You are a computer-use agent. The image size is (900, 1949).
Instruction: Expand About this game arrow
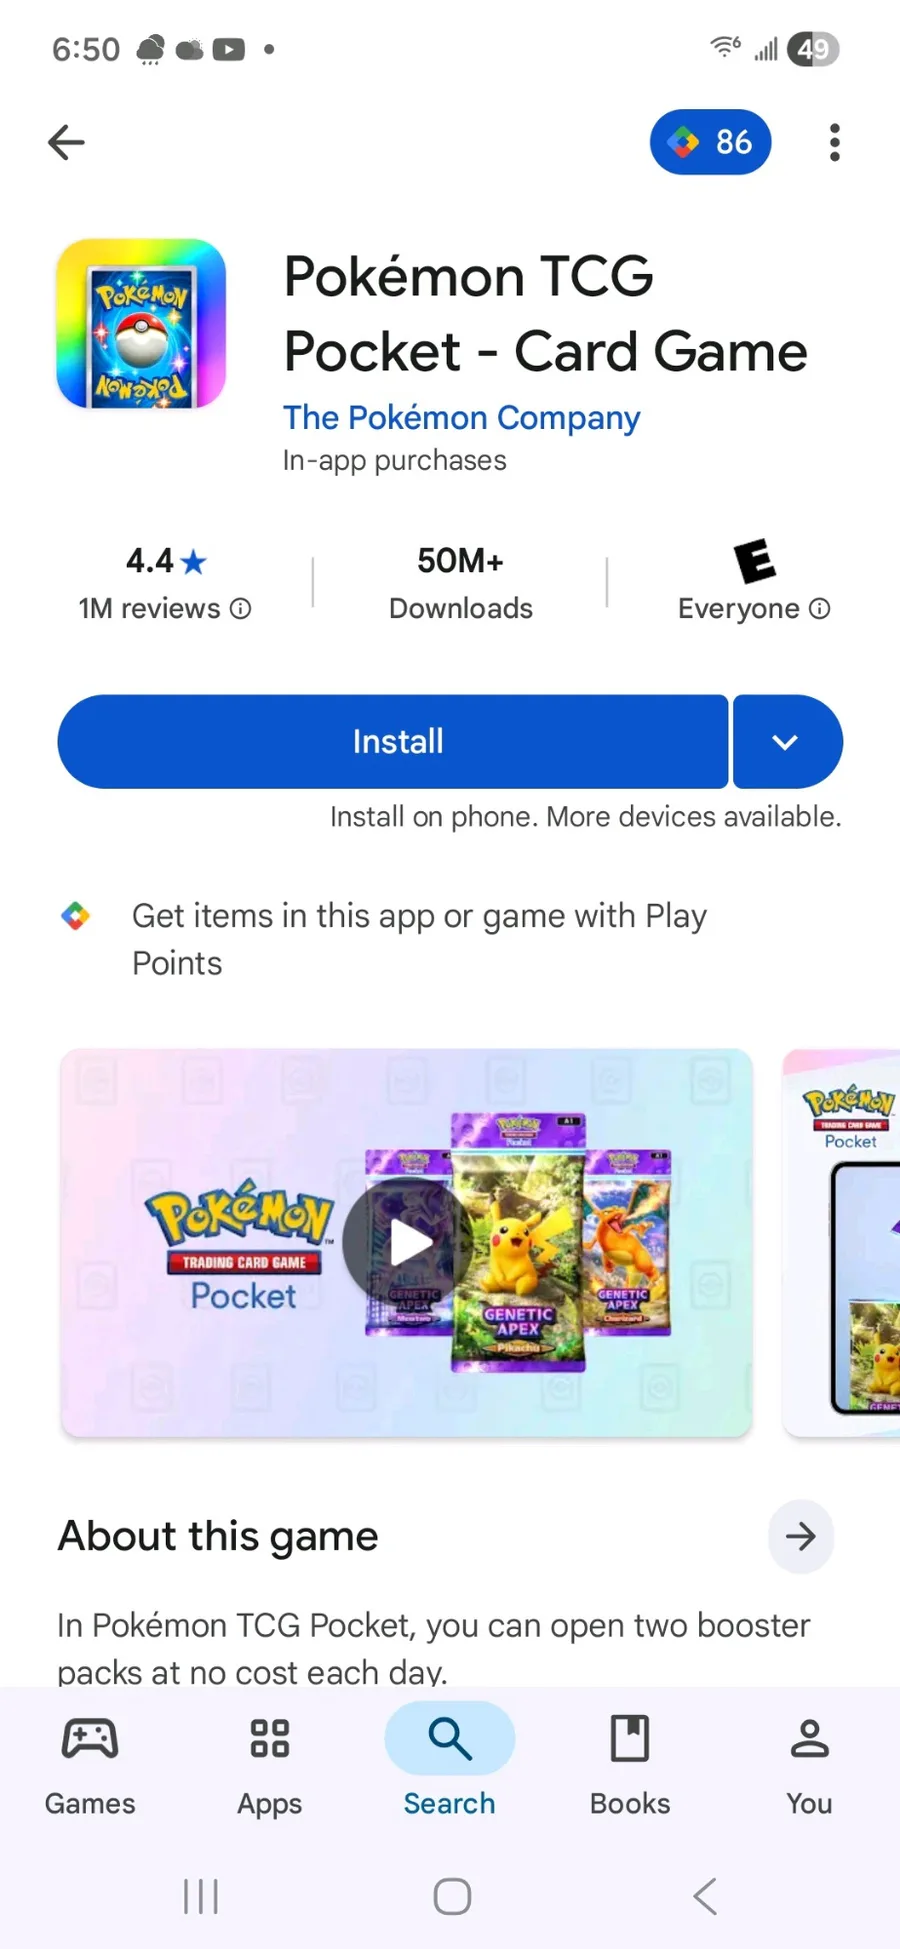[x=800, y=1536]
